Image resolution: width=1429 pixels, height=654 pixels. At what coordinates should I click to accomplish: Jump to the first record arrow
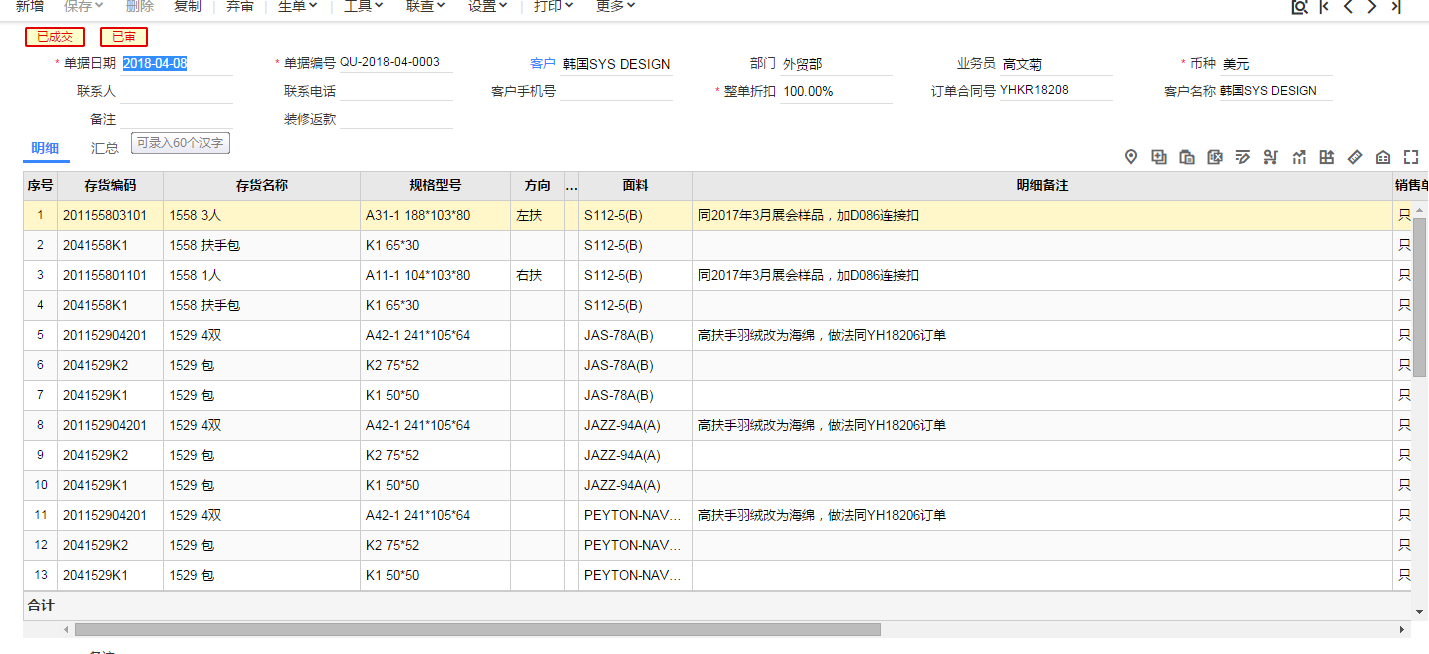tap(1324, 7)
